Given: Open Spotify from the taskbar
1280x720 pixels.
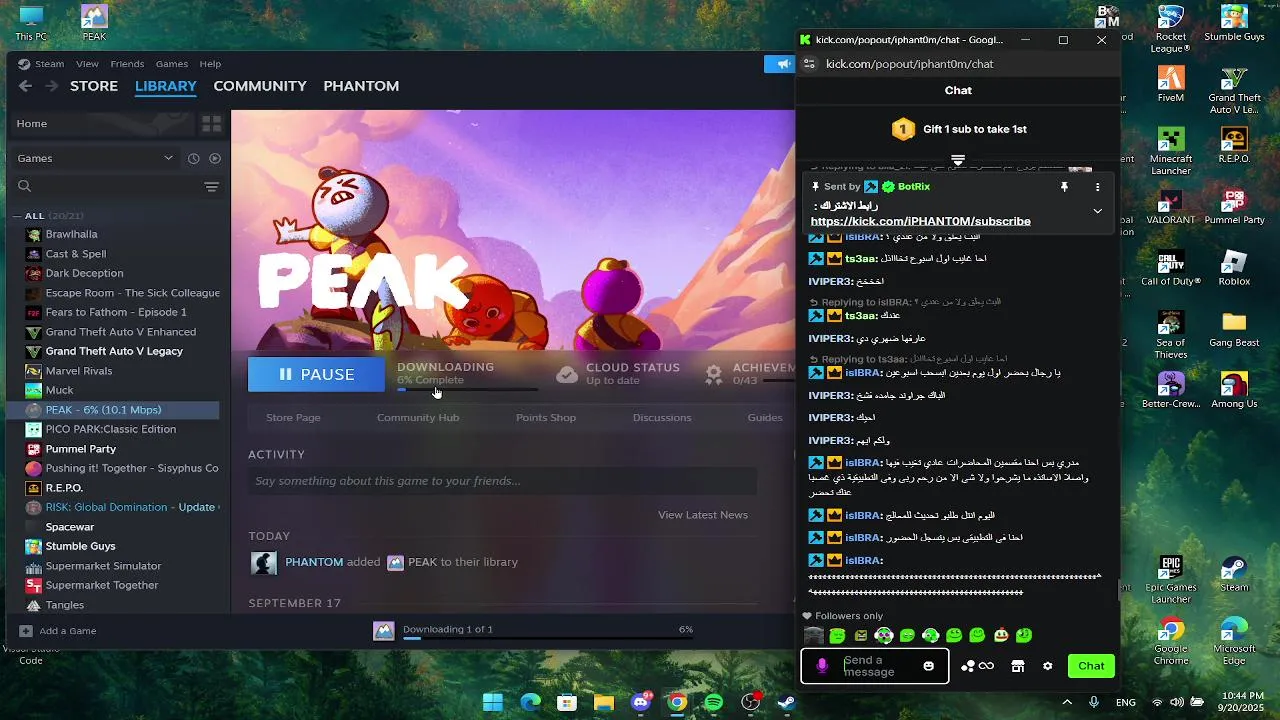Looking at the screenshot, I should (x=714, y=702).
